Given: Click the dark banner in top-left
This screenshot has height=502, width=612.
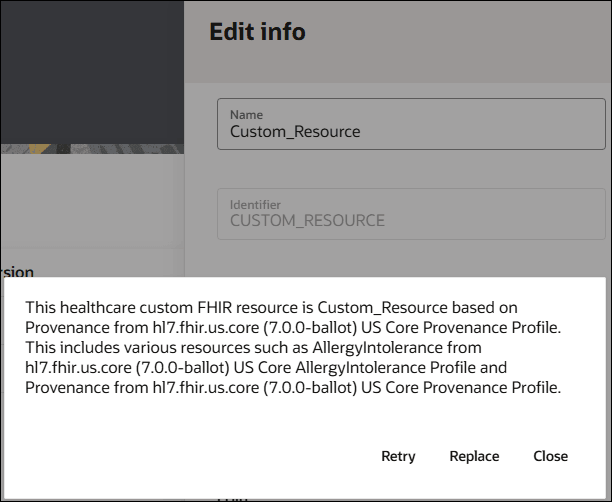Looking at the screenshot, I should pyautogui.click(x=92, y=70).
